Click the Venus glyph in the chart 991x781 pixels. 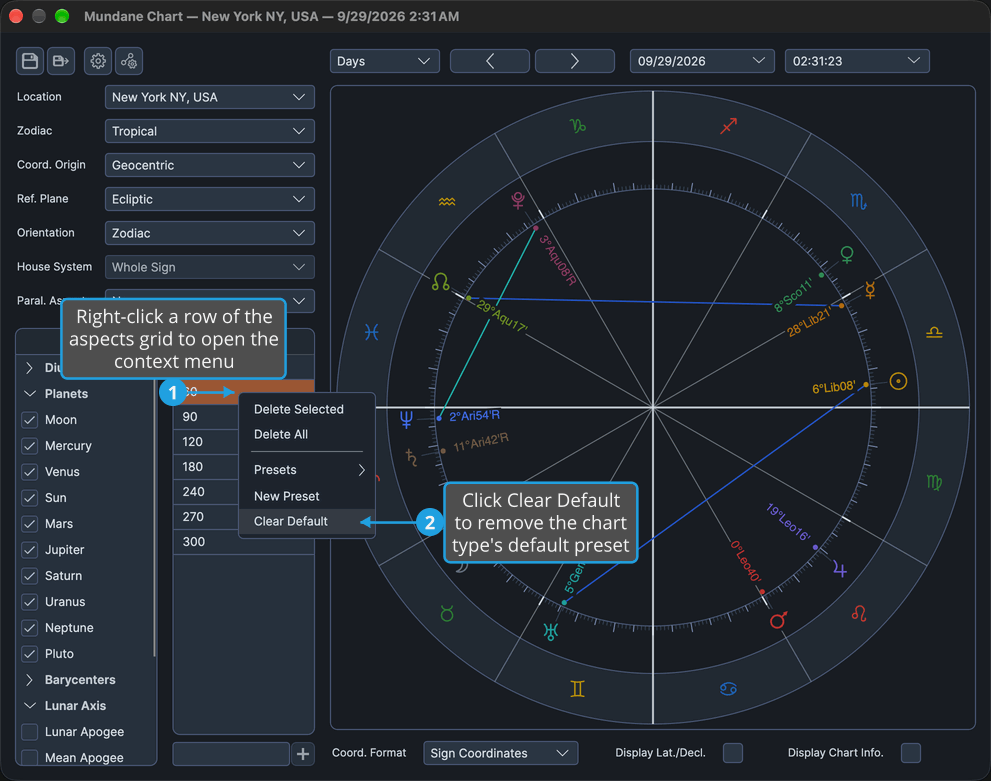click(x=847, y=255)
